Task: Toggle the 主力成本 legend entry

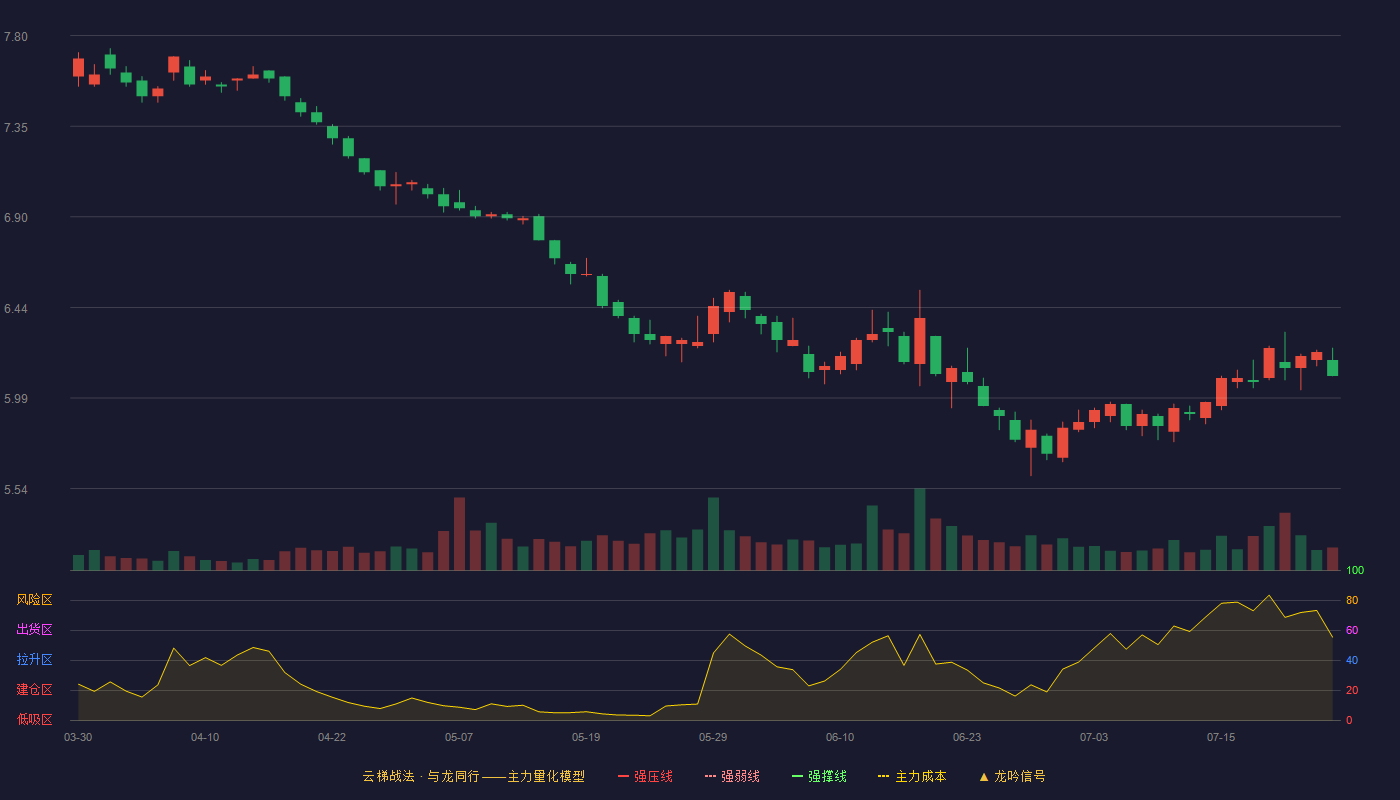Action: pos(912,776)
